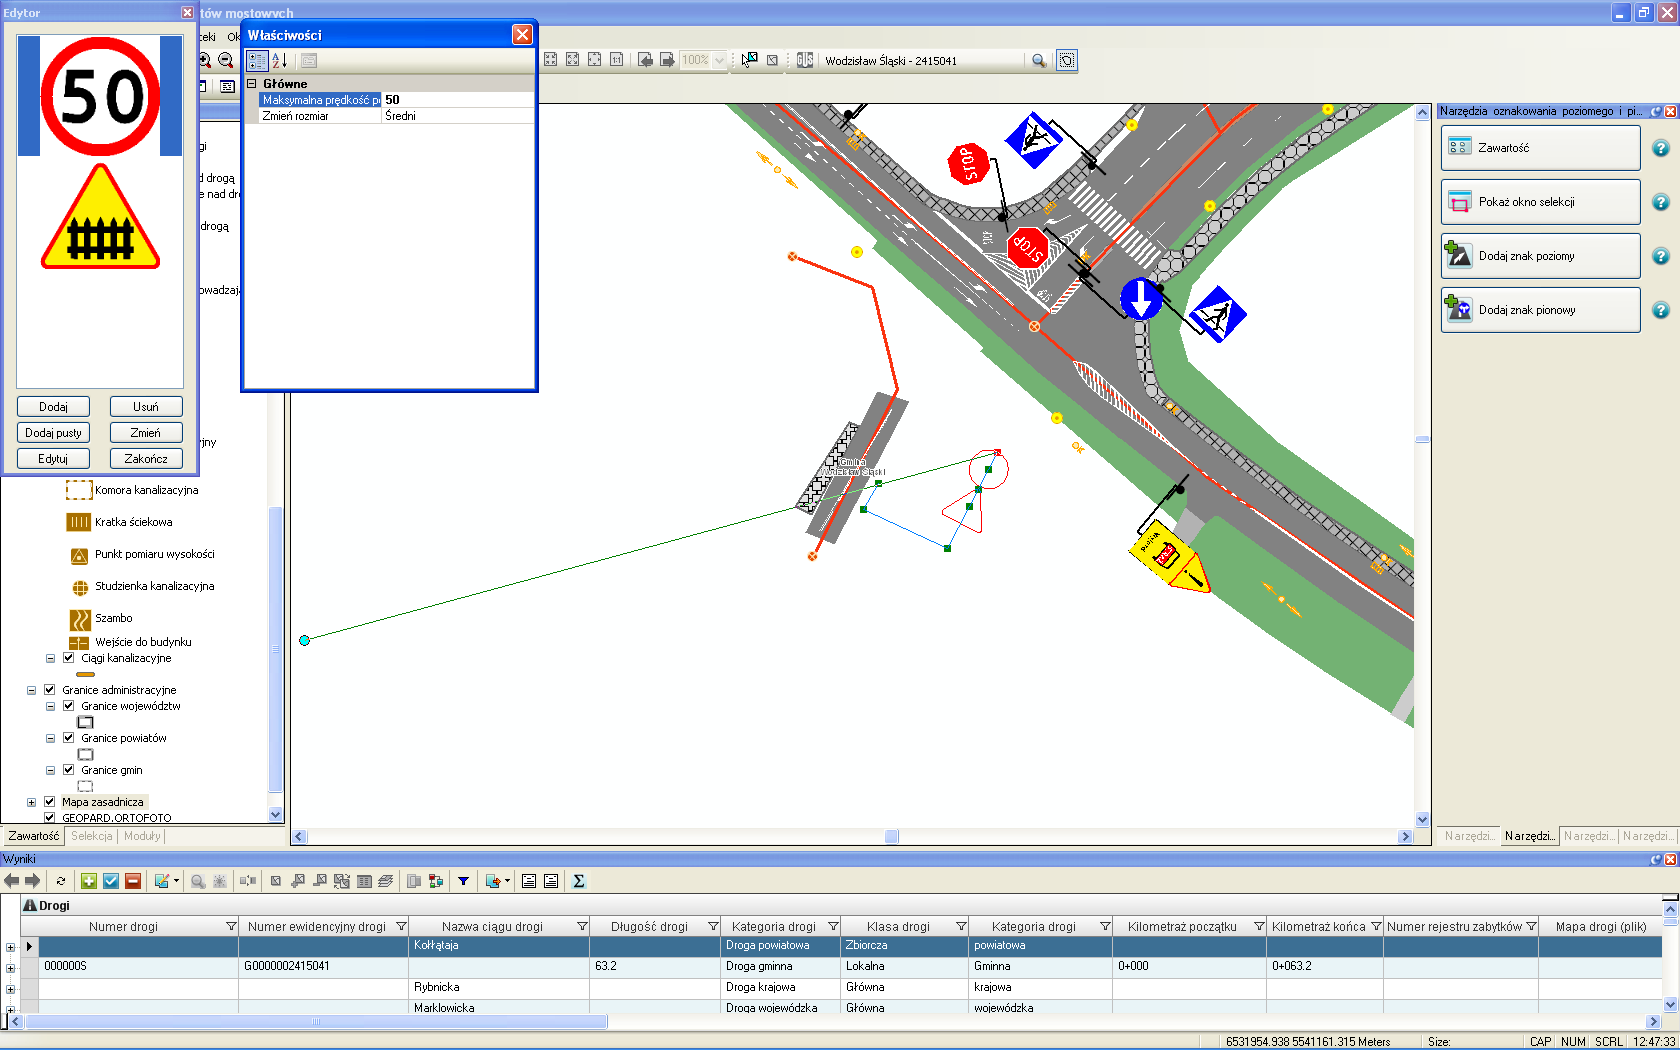Click the Usuń button in Edytor
This screenshot has width=1680, height=1050.
pyautogui.click(x=146, y=407)
